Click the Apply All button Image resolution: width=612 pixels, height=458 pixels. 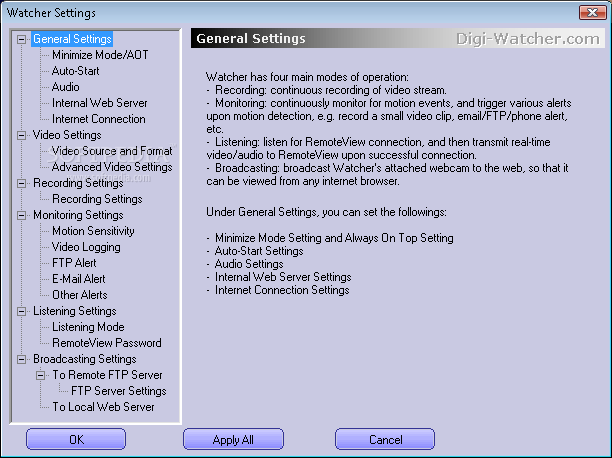tap(233, 440)
